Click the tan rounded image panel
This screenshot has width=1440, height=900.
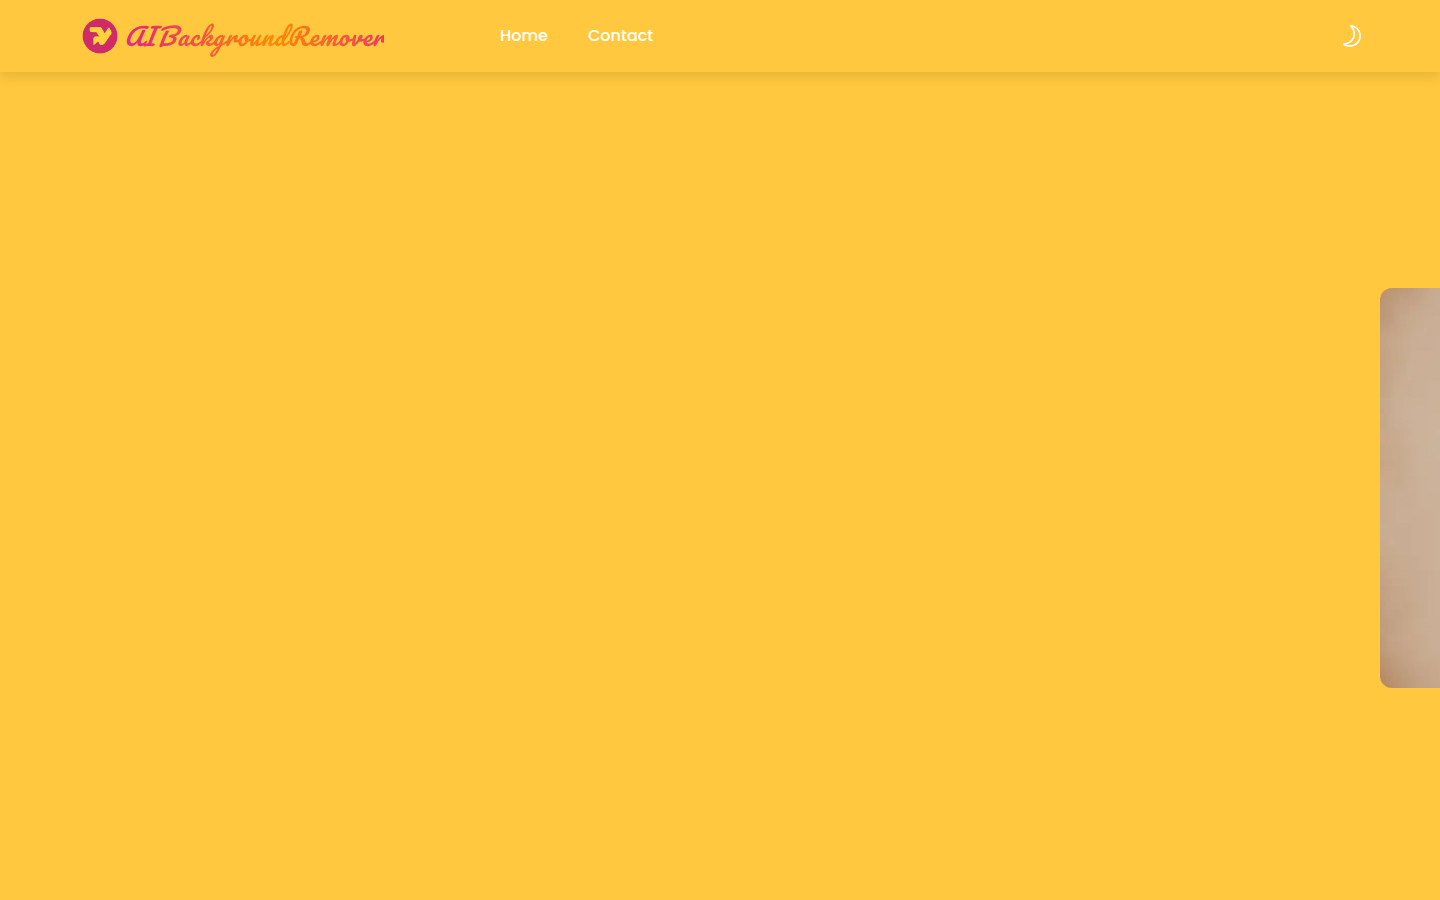[x=1410, y=488]
